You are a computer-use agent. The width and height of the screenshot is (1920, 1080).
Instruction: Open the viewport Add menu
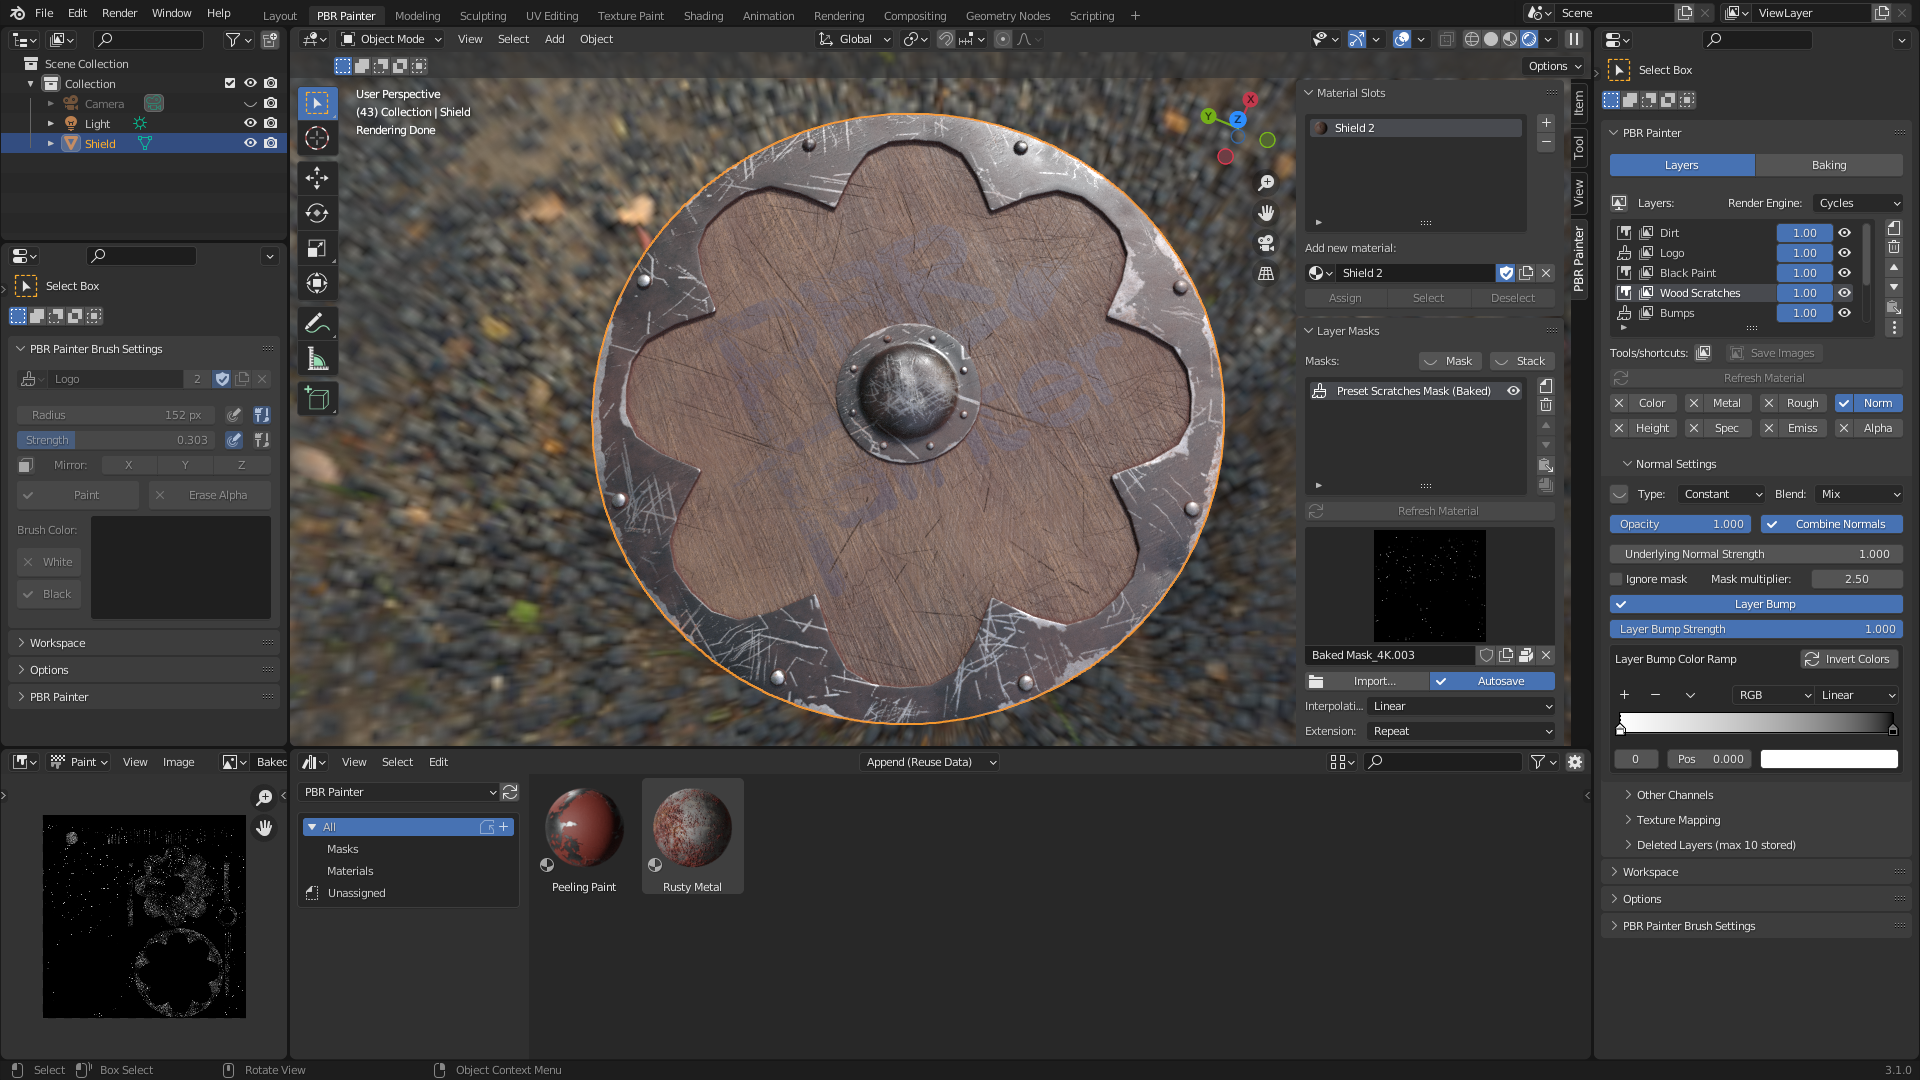click(554, 39)
